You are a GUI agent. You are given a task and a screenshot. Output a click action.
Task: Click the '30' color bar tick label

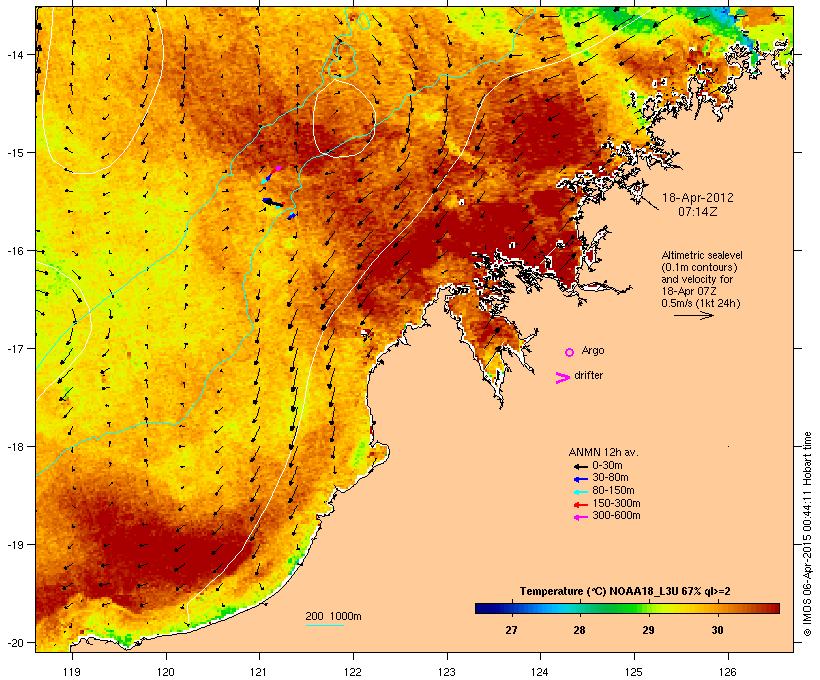pyautogui.click(x=718, y=630)
